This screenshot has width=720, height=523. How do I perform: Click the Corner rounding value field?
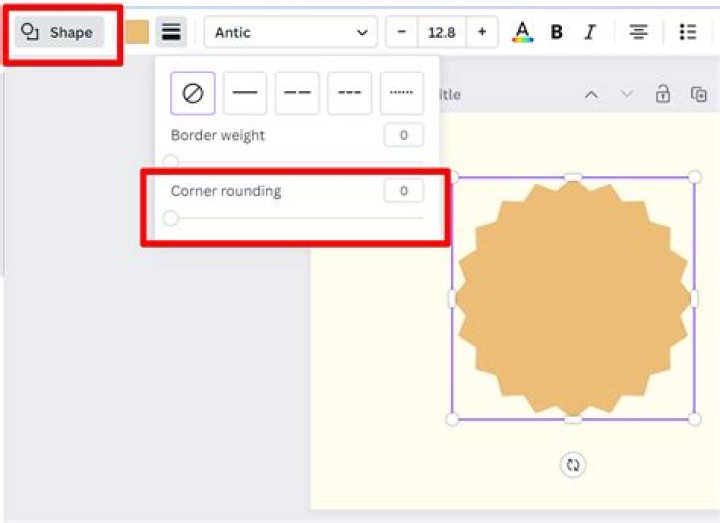(x=404, y=191)
